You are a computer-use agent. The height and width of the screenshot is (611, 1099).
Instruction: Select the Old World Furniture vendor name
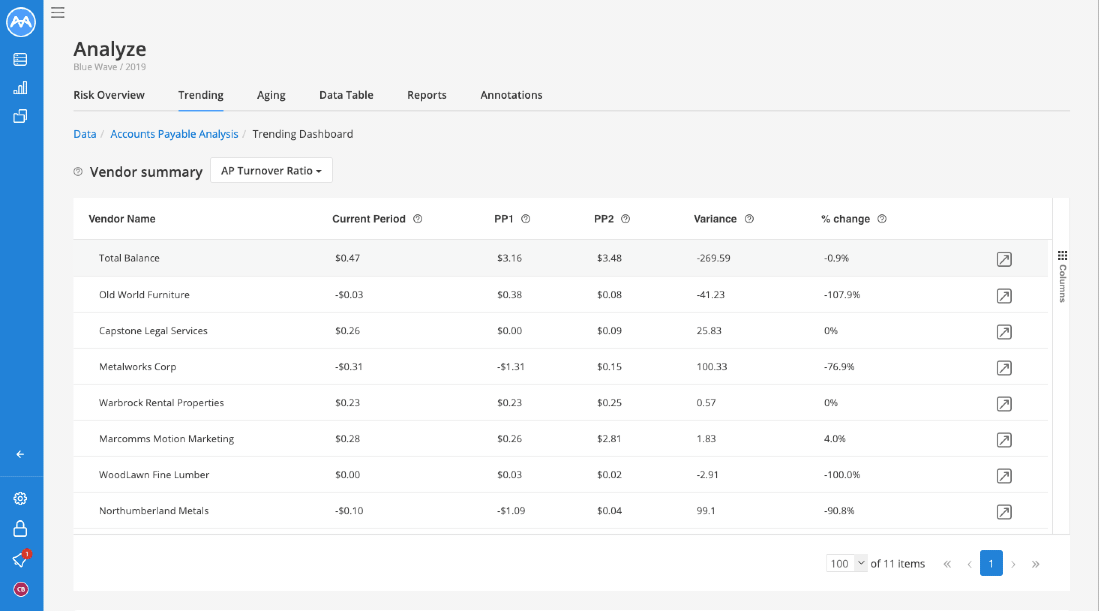(144, 294)
